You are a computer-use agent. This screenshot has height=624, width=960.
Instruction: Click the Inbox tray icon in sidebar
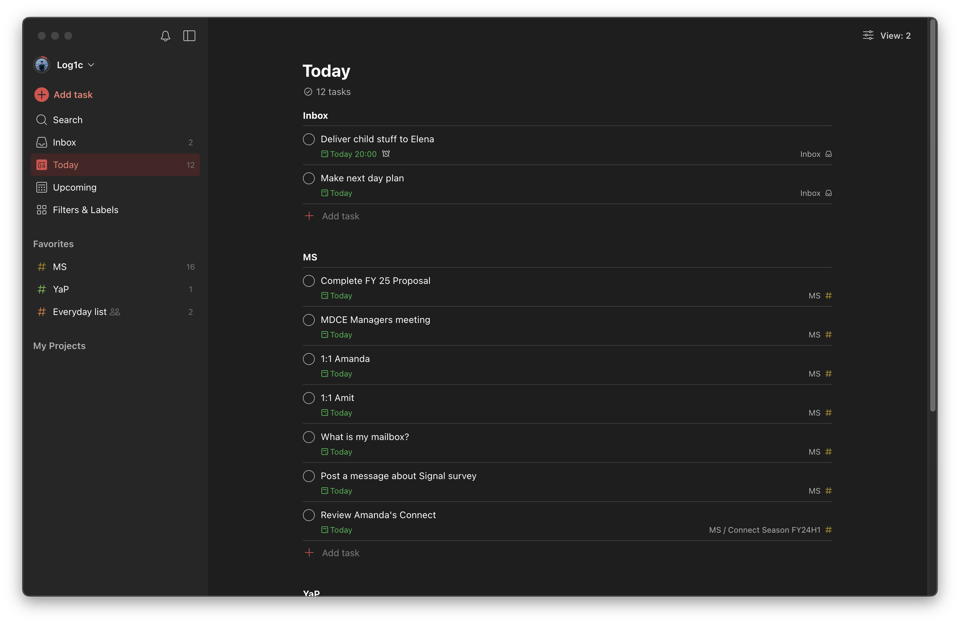(42, 143)
